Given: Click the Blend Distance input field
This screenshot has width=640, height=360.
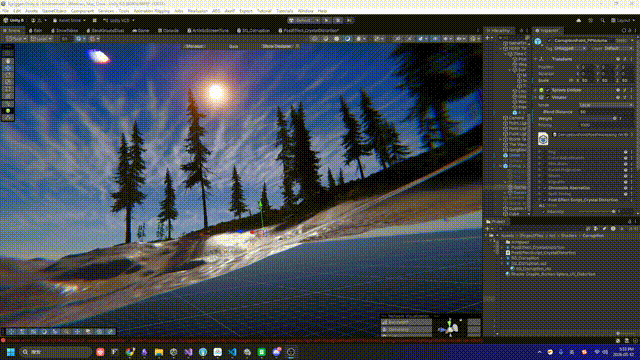Looking at the screenshot, I should [606, 112].
